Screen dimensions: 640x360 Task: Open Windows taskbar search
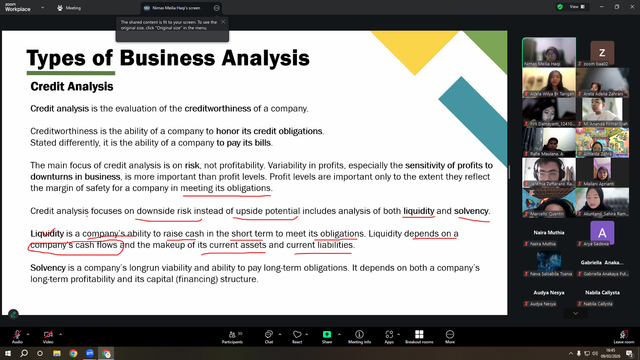(x=24, y=353)
